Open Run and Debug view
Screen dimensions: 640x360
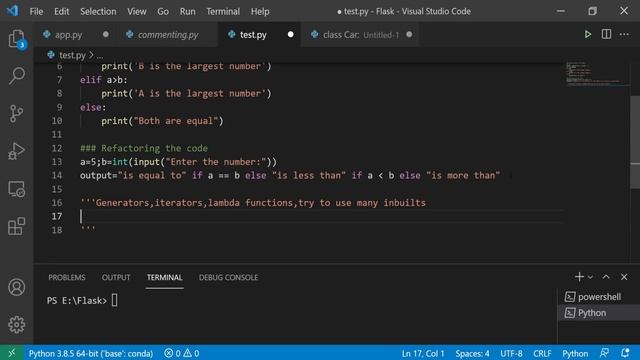point(17,151)
